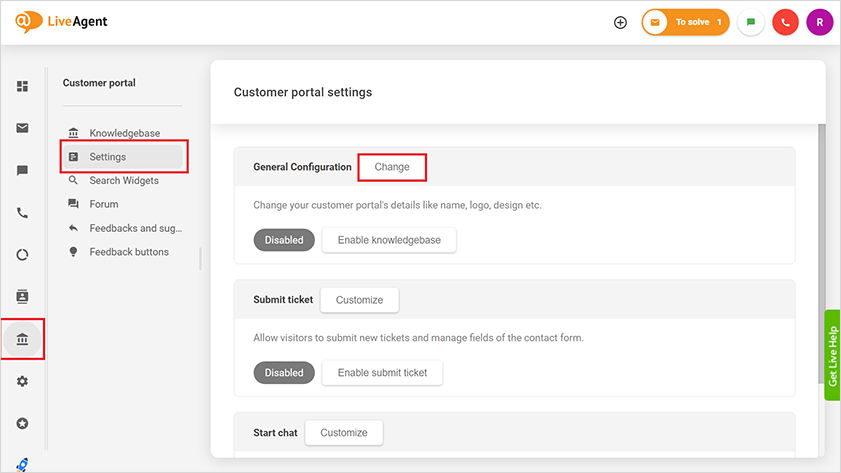Select Settings in Customer portal menu

(x=123, y=157)
